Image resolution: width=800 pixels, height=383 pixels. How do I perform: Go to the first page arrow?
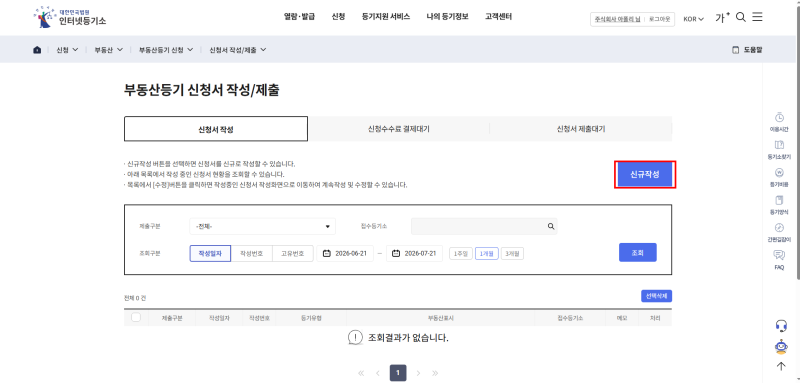[361, 373]
